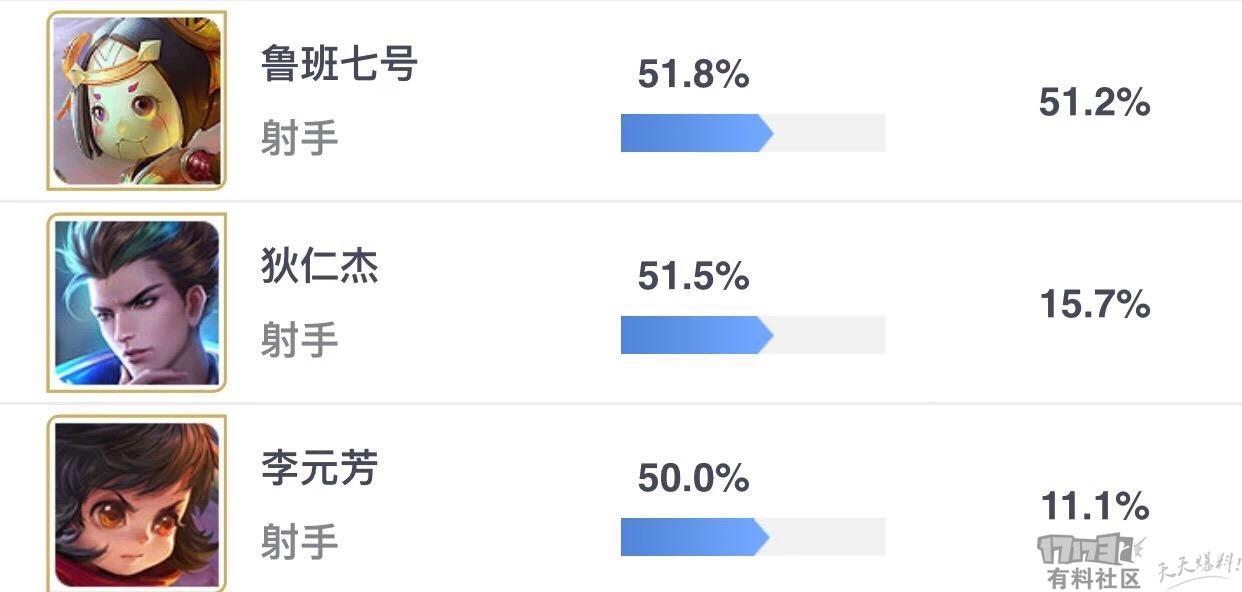Open the 鲁班七号 hero avatar
The height and width of the screenshot is (592, 1242).
(137, 100)
